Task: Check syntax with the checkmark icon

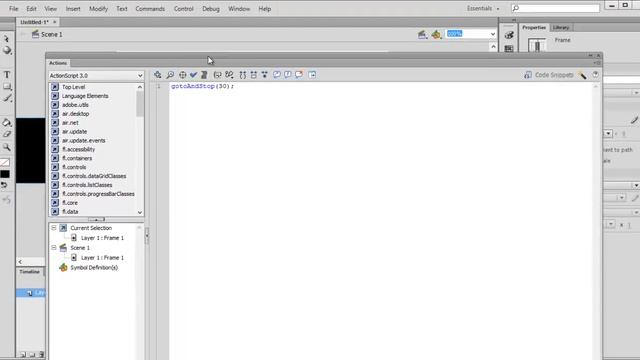Action: [193, 75]
